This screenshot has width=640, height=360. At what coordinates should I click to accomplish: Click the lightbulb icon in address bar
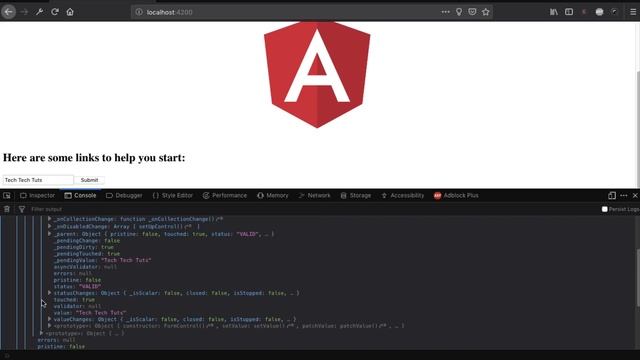tap(459, 12)
